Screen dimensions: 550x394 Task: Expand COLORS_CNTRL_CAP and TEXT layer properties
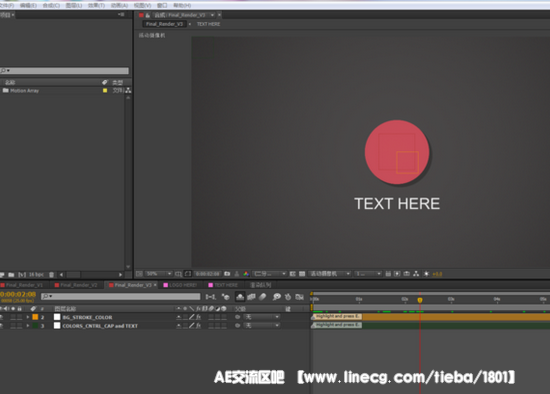click(x=28, y=326)
